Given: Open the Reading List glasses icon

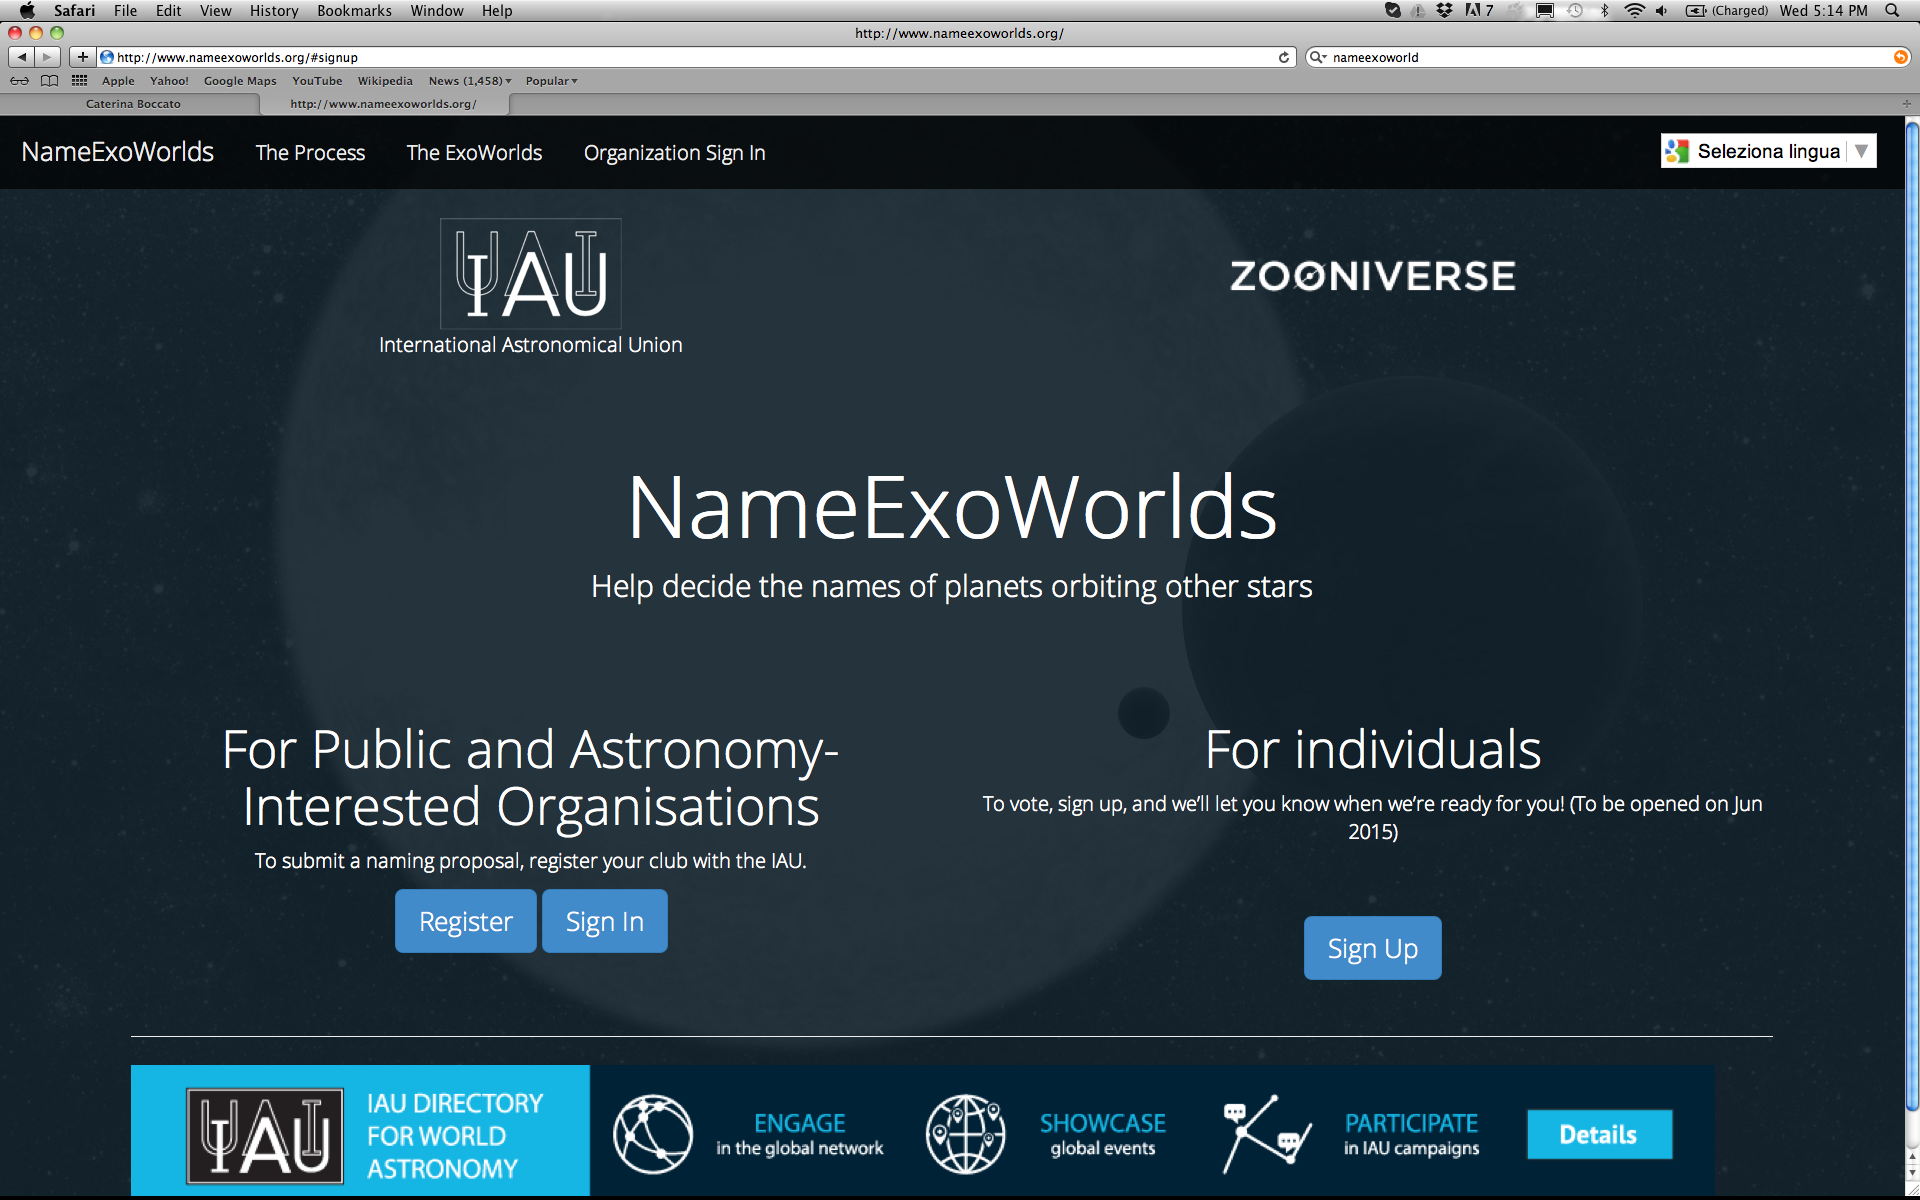Looking at the screenshot, I should pos(19,81).
